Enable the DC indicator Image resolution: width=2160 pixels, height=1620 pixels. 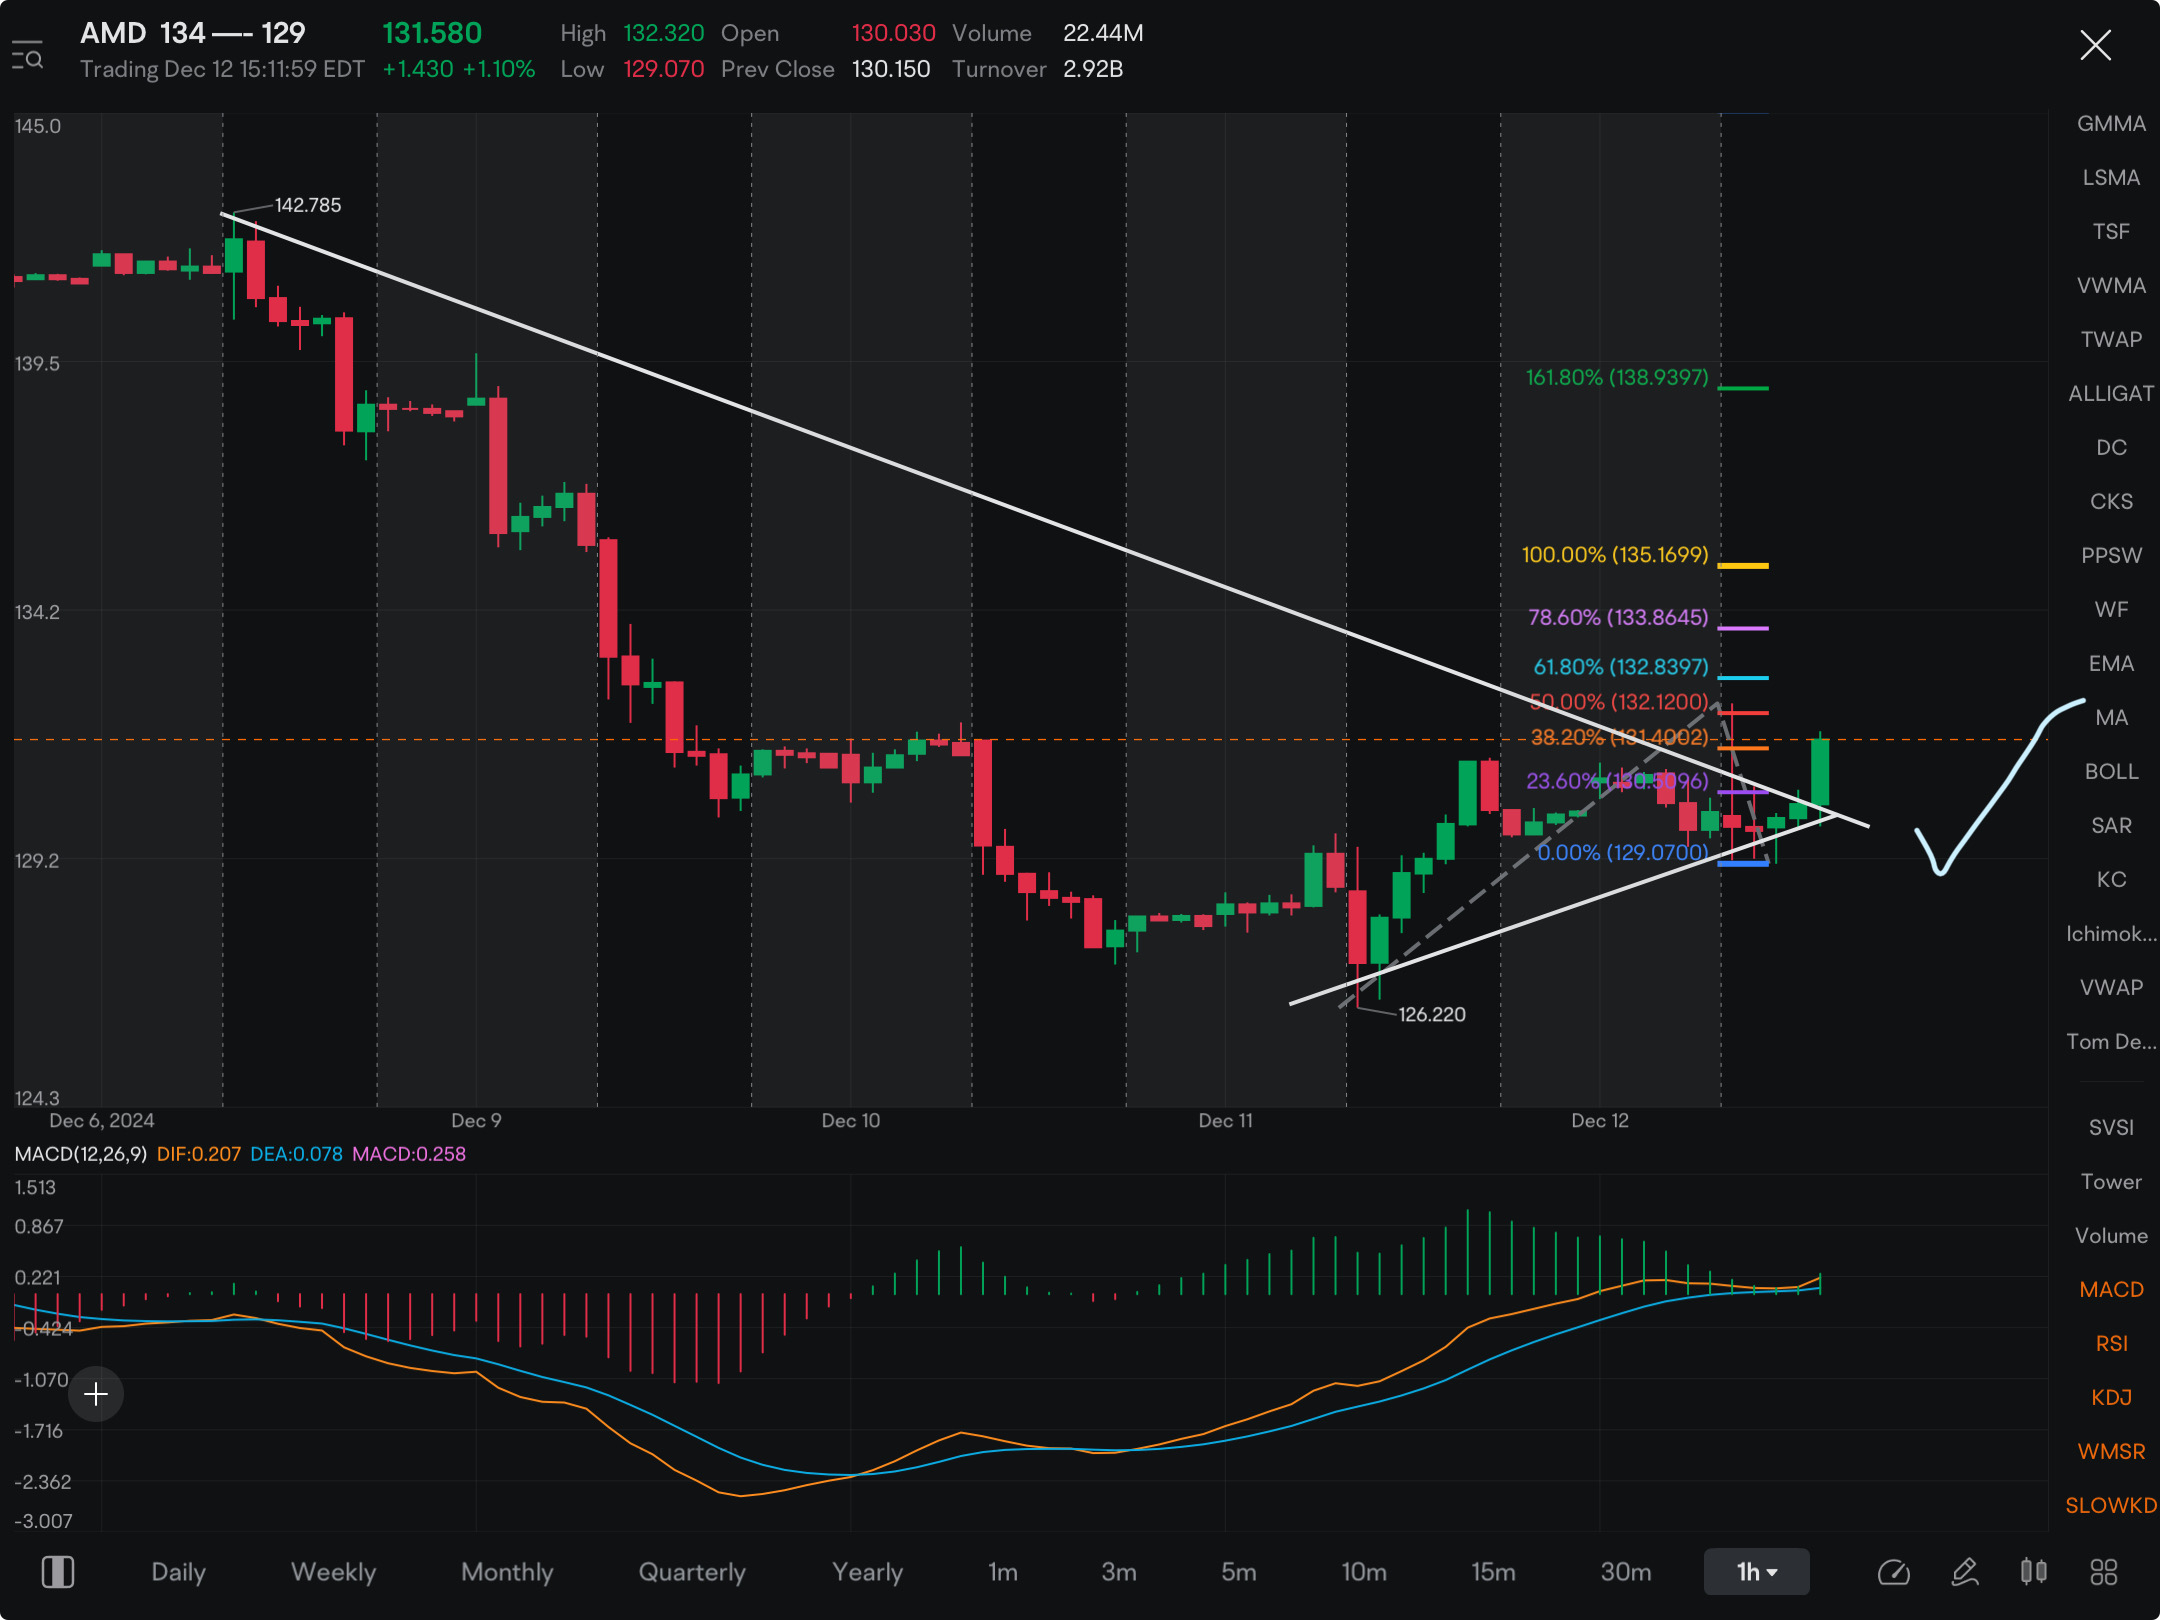pos(2111,448)
